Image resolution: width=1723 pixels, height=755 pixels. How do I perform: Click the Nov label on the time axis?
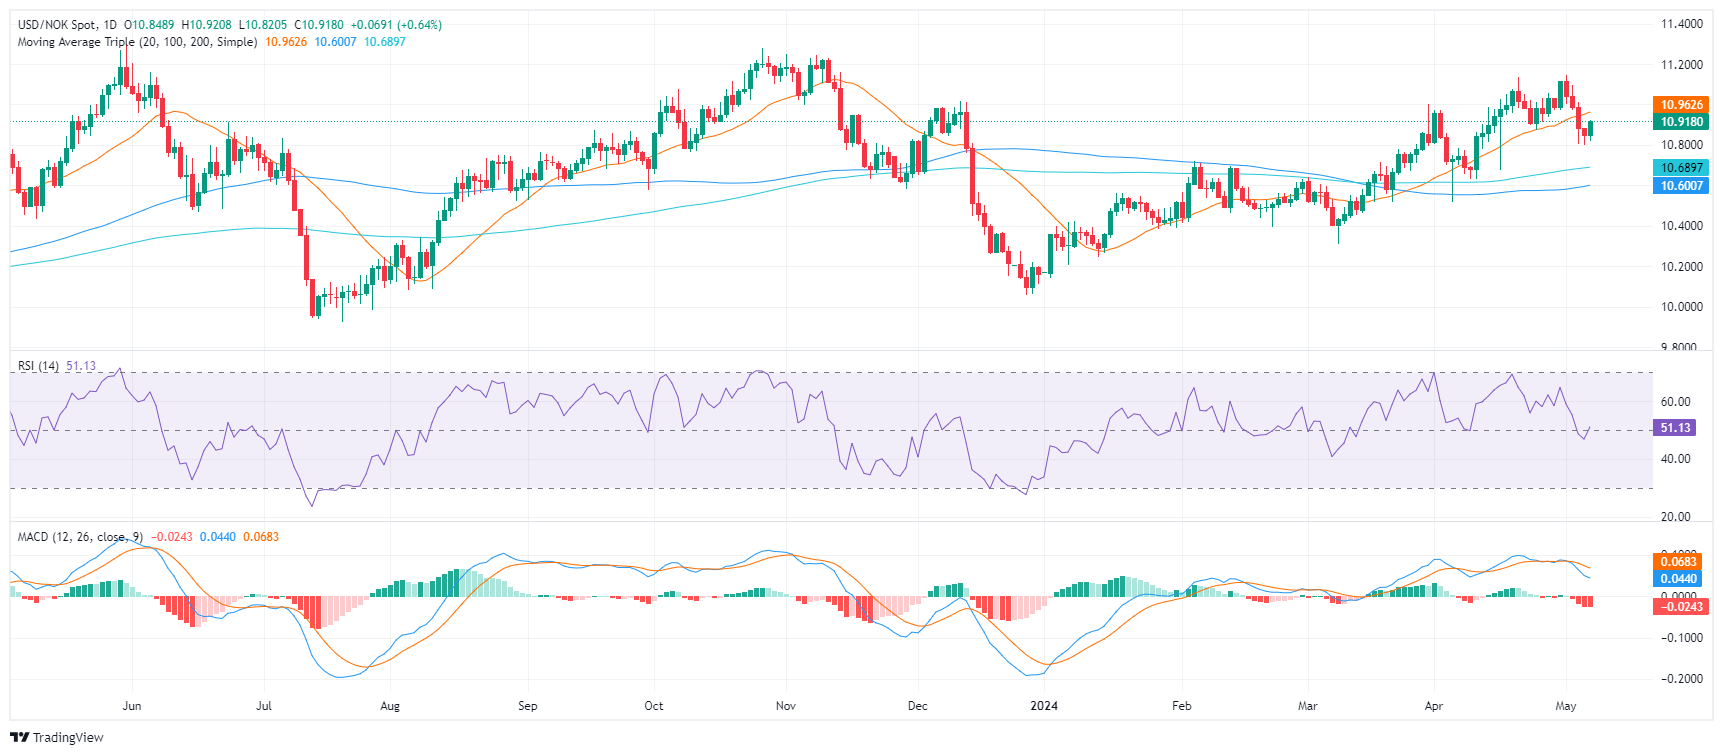[786, 706]
